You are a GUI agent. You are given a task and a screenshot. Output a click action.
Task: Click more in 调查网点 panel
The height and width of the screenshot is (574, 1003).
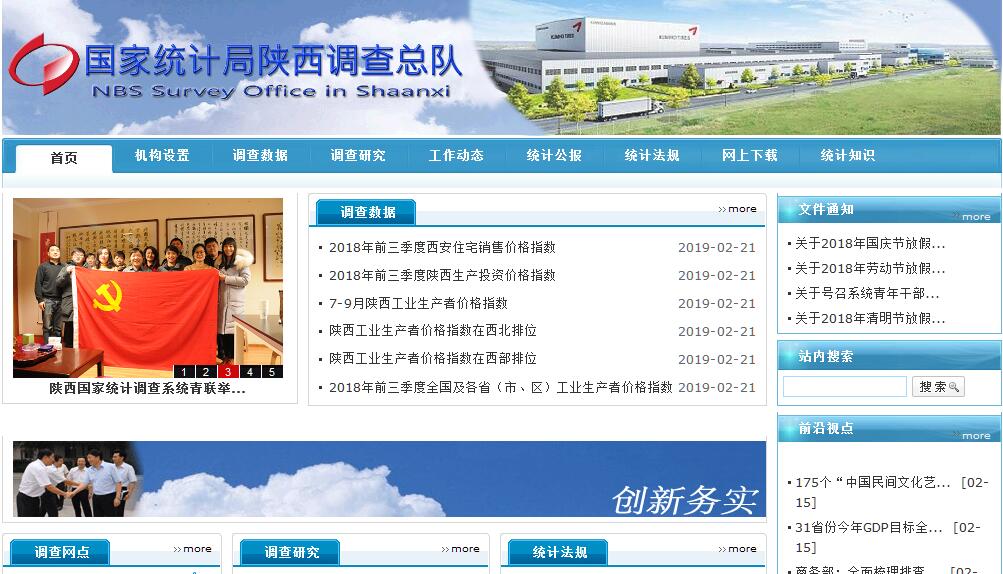point(192,549)
